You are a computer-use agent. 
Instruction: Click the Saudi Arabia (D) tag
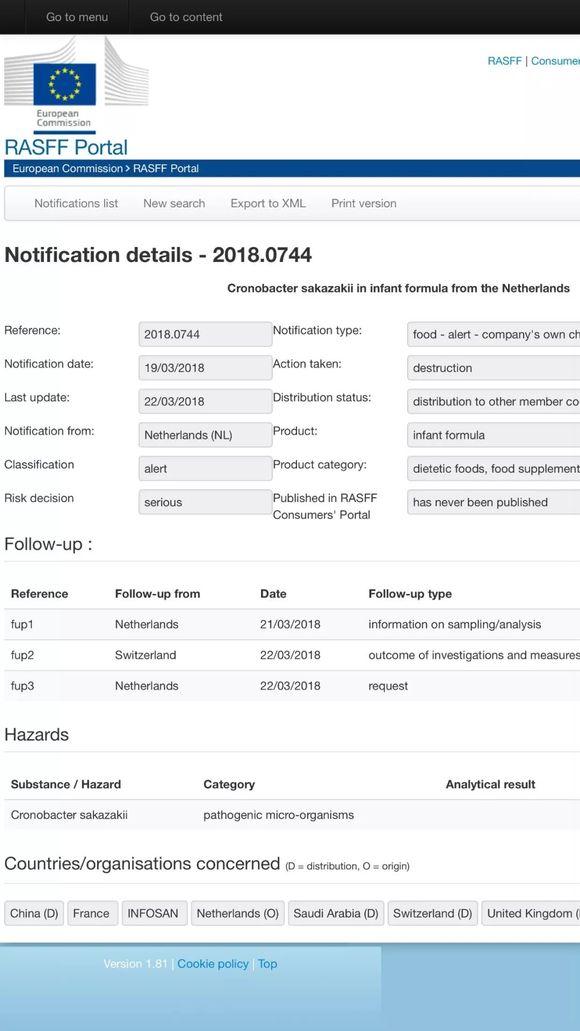click(x=336, y=913)
